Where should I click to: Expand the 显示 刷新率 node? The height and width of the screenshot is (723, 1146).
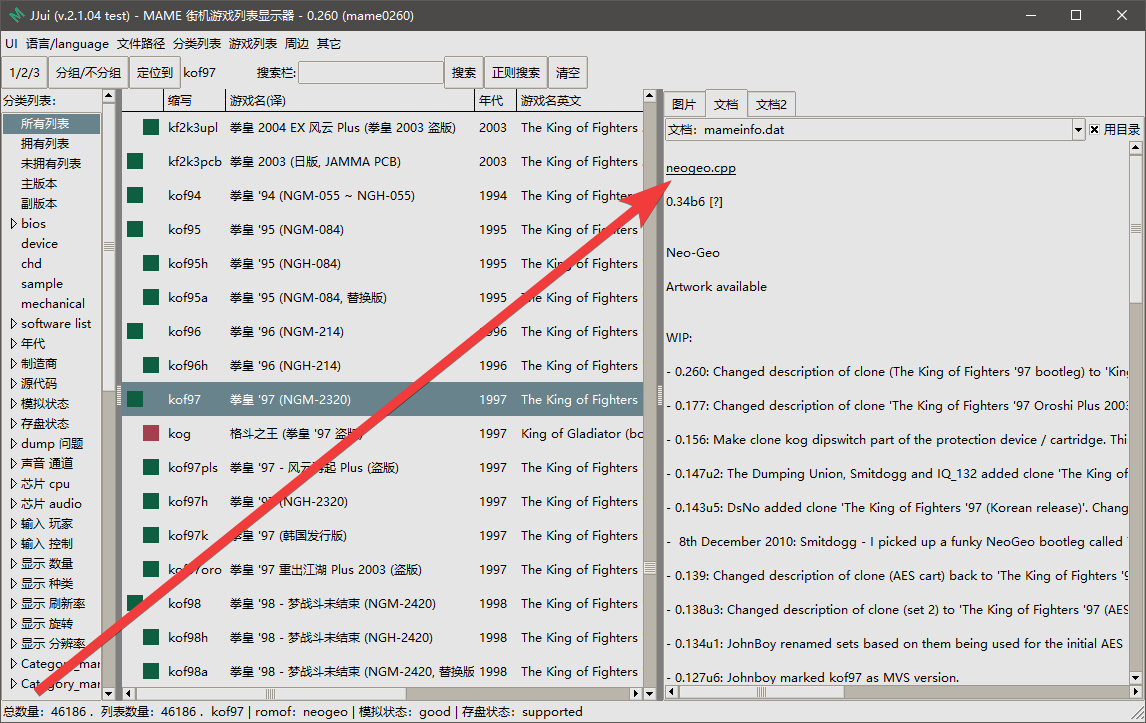13,603
